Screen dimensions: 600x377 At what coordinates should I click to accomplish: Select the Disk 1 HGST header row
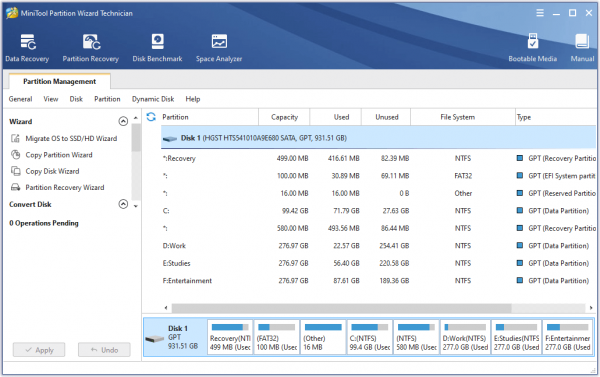[379, 138]
